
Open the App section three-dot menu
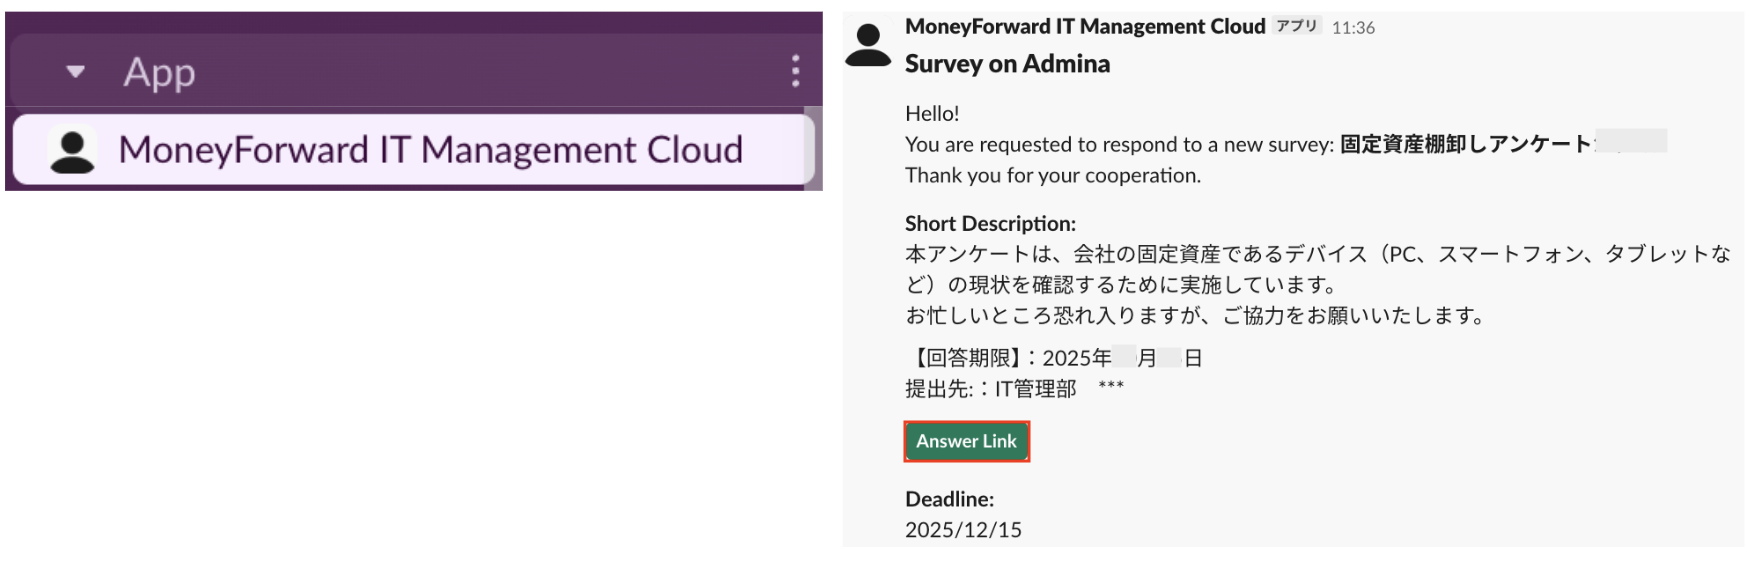pyautogui.click(x=795, y=71)
